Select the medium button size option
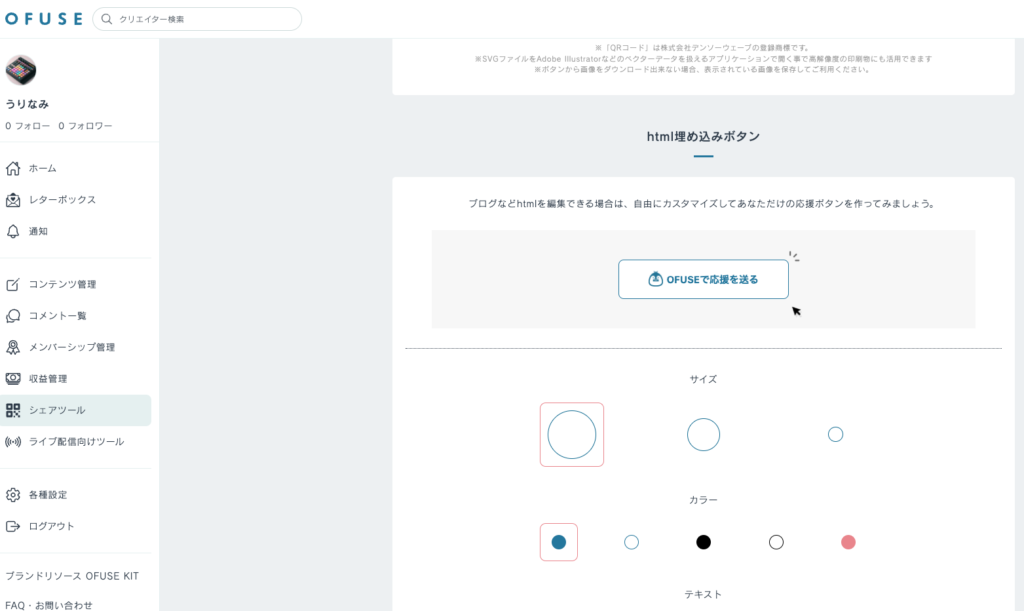The height and width of the screenshot is (611, 1024). (703, 434)
